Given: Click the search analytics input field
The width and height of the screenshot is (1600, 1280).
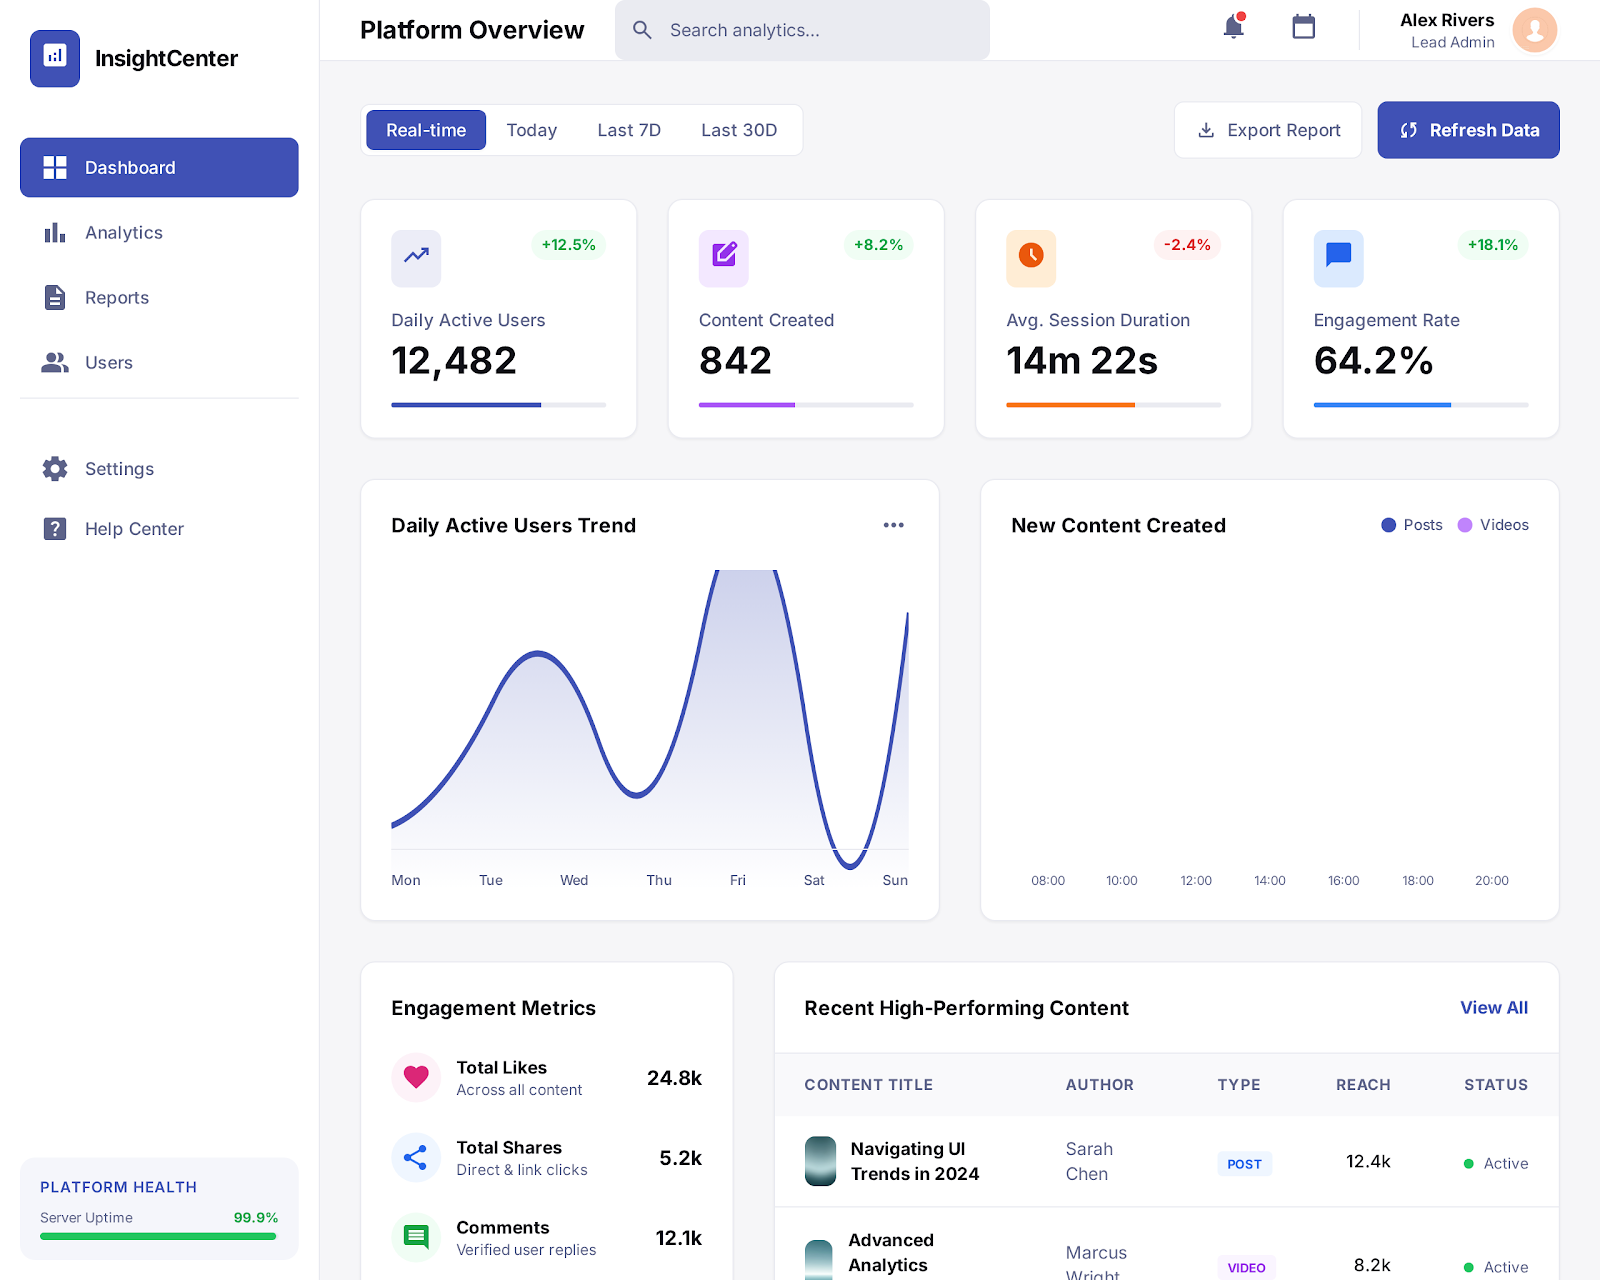Looking at the screenshot, I should click(800, 30).
